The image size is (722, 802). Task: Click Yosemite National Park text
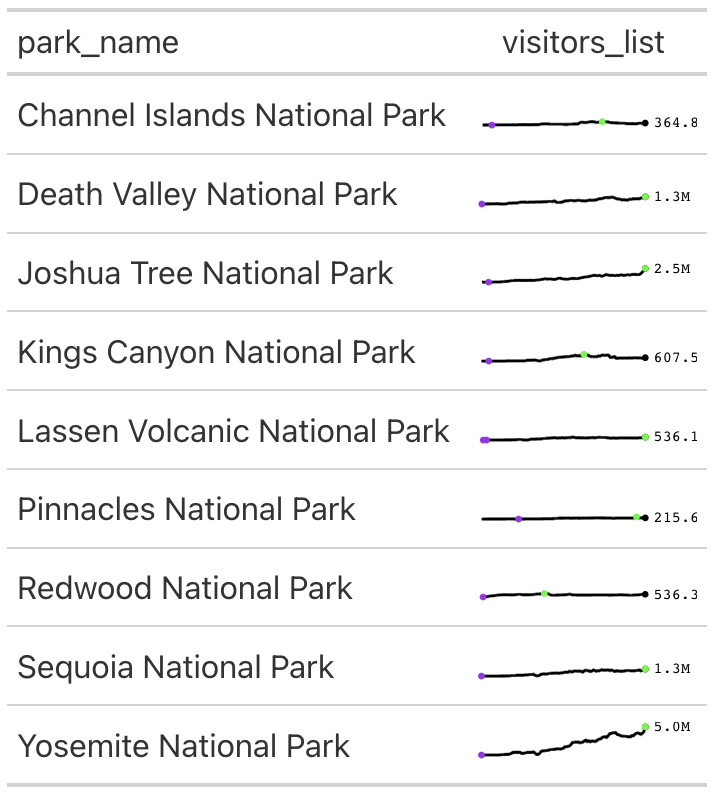(184, 746)
